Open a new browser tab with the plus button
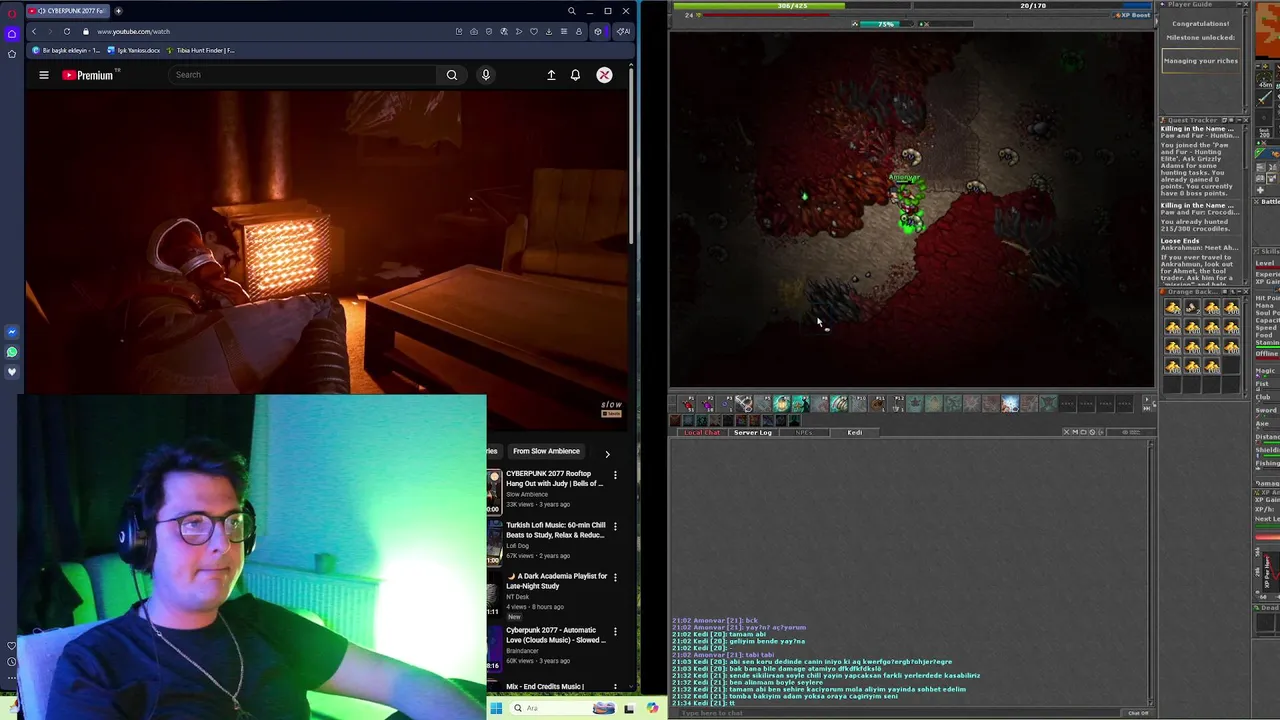The height and width of the screenshot is (720, 1280). [x=118, y=11]
